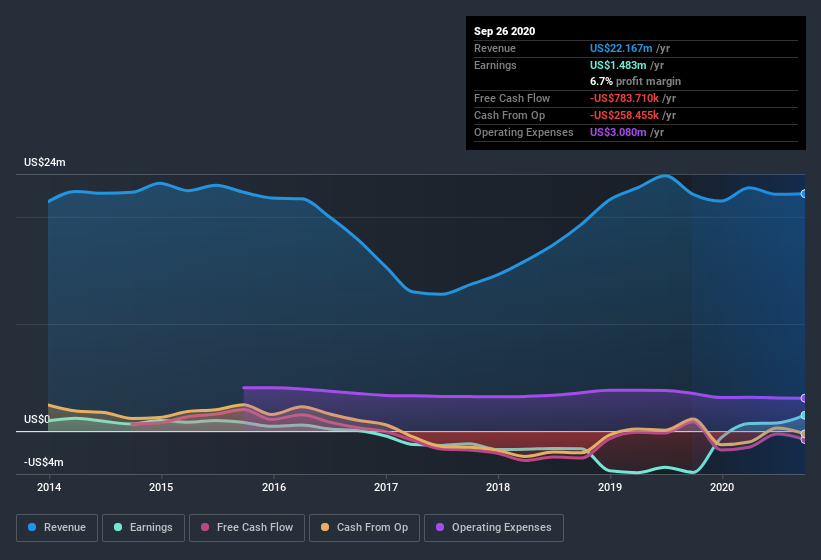Click the US$24m y-axis label

click(x=45, y=162)
